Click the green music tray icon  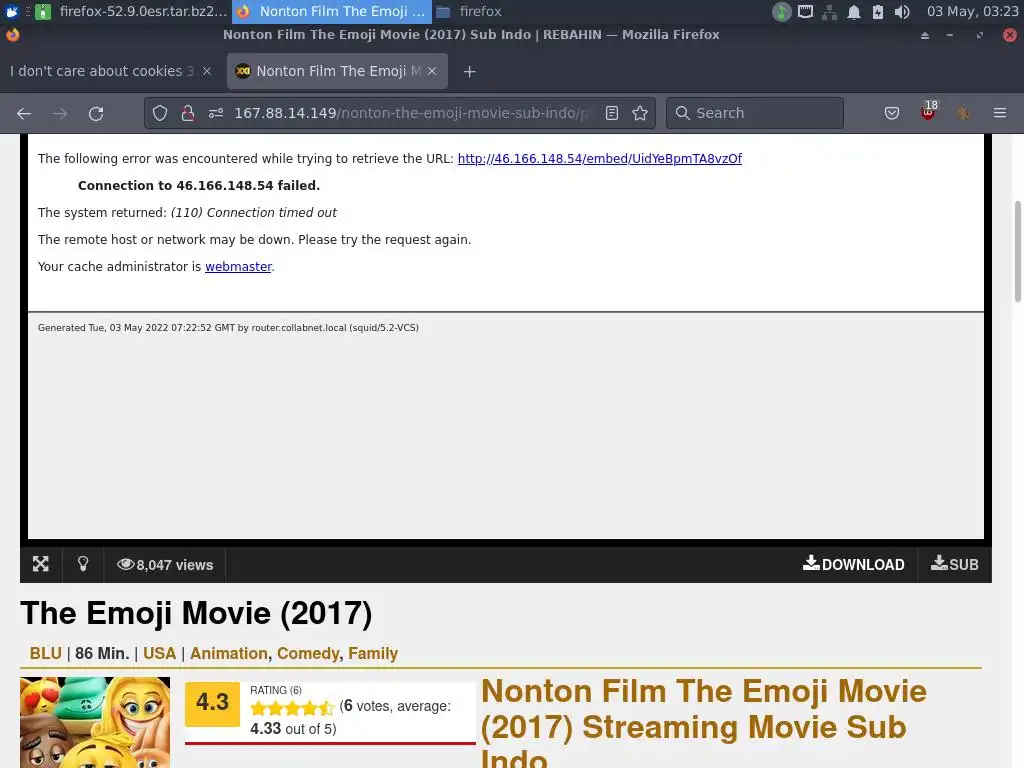782,12
